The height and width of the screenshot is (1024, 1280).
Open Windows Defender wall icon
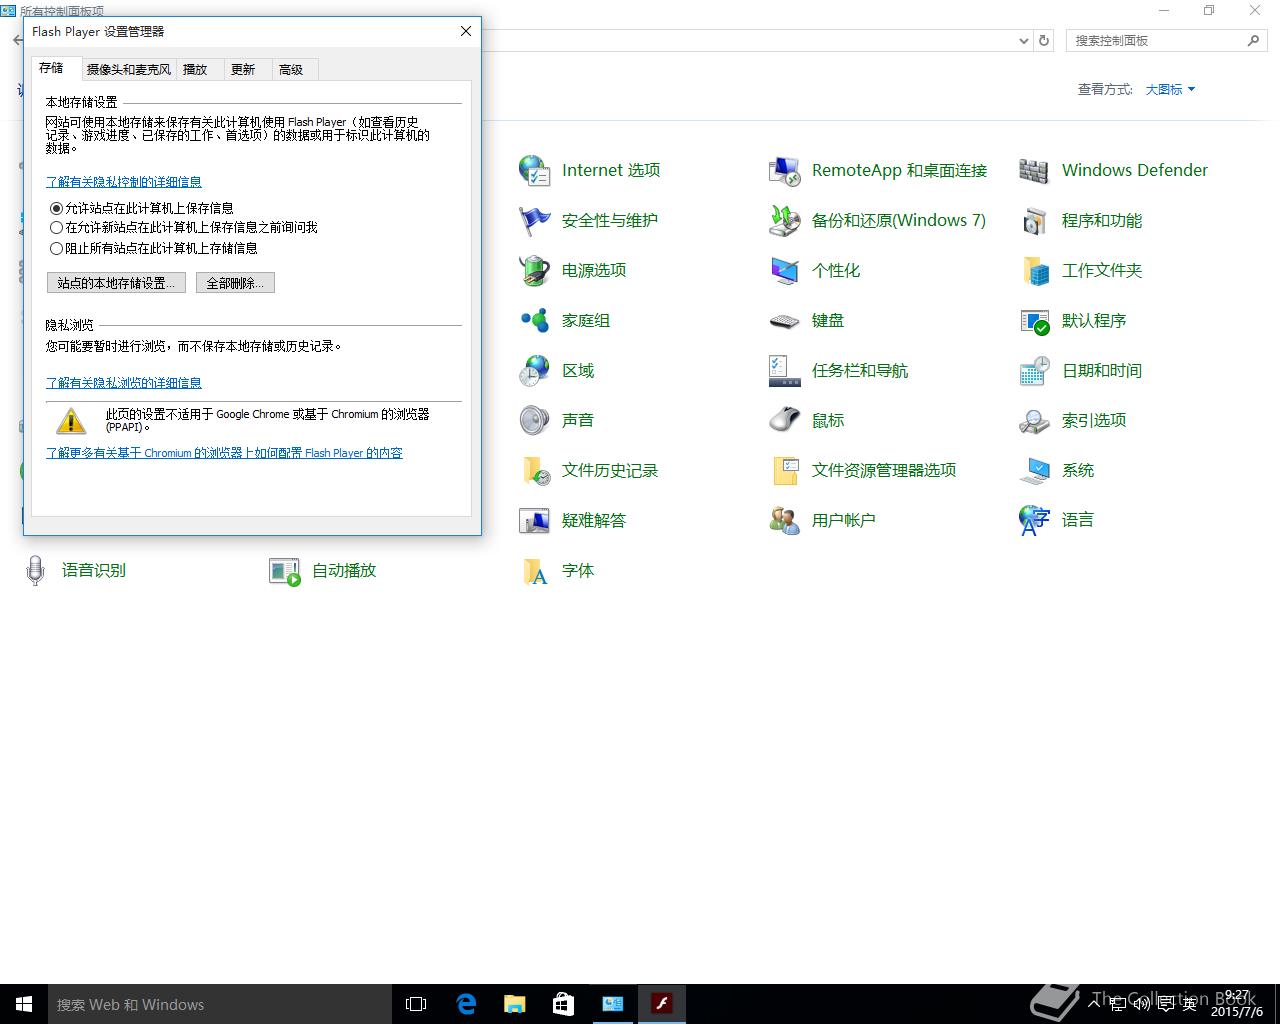tap(1034, 170)
